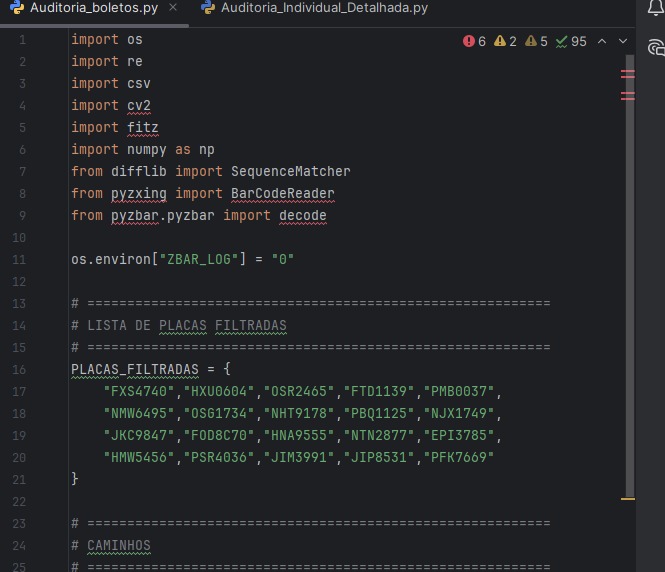This screenshot has width=665, height=572.
Task: Switch to Auditoria_Individual_Detalhada.py tab
Action: coord(323,8)
